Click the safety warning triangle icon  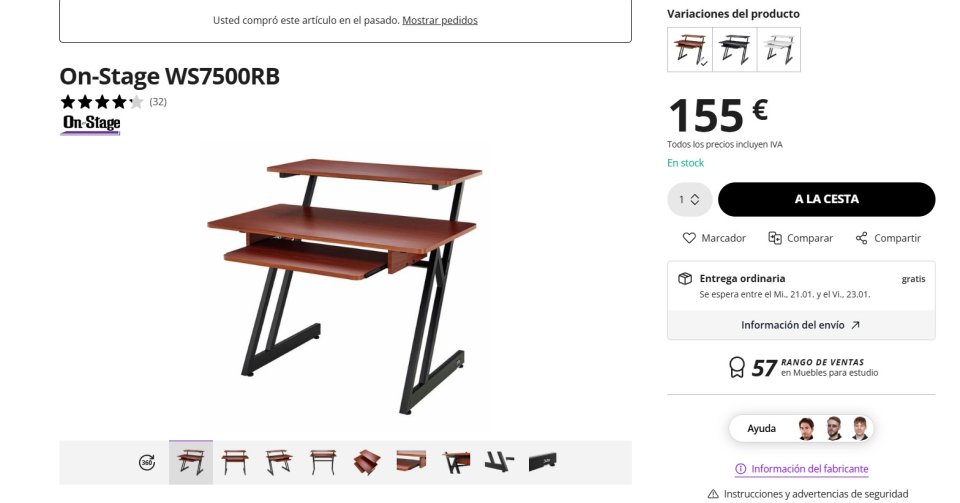click(713, 494)
